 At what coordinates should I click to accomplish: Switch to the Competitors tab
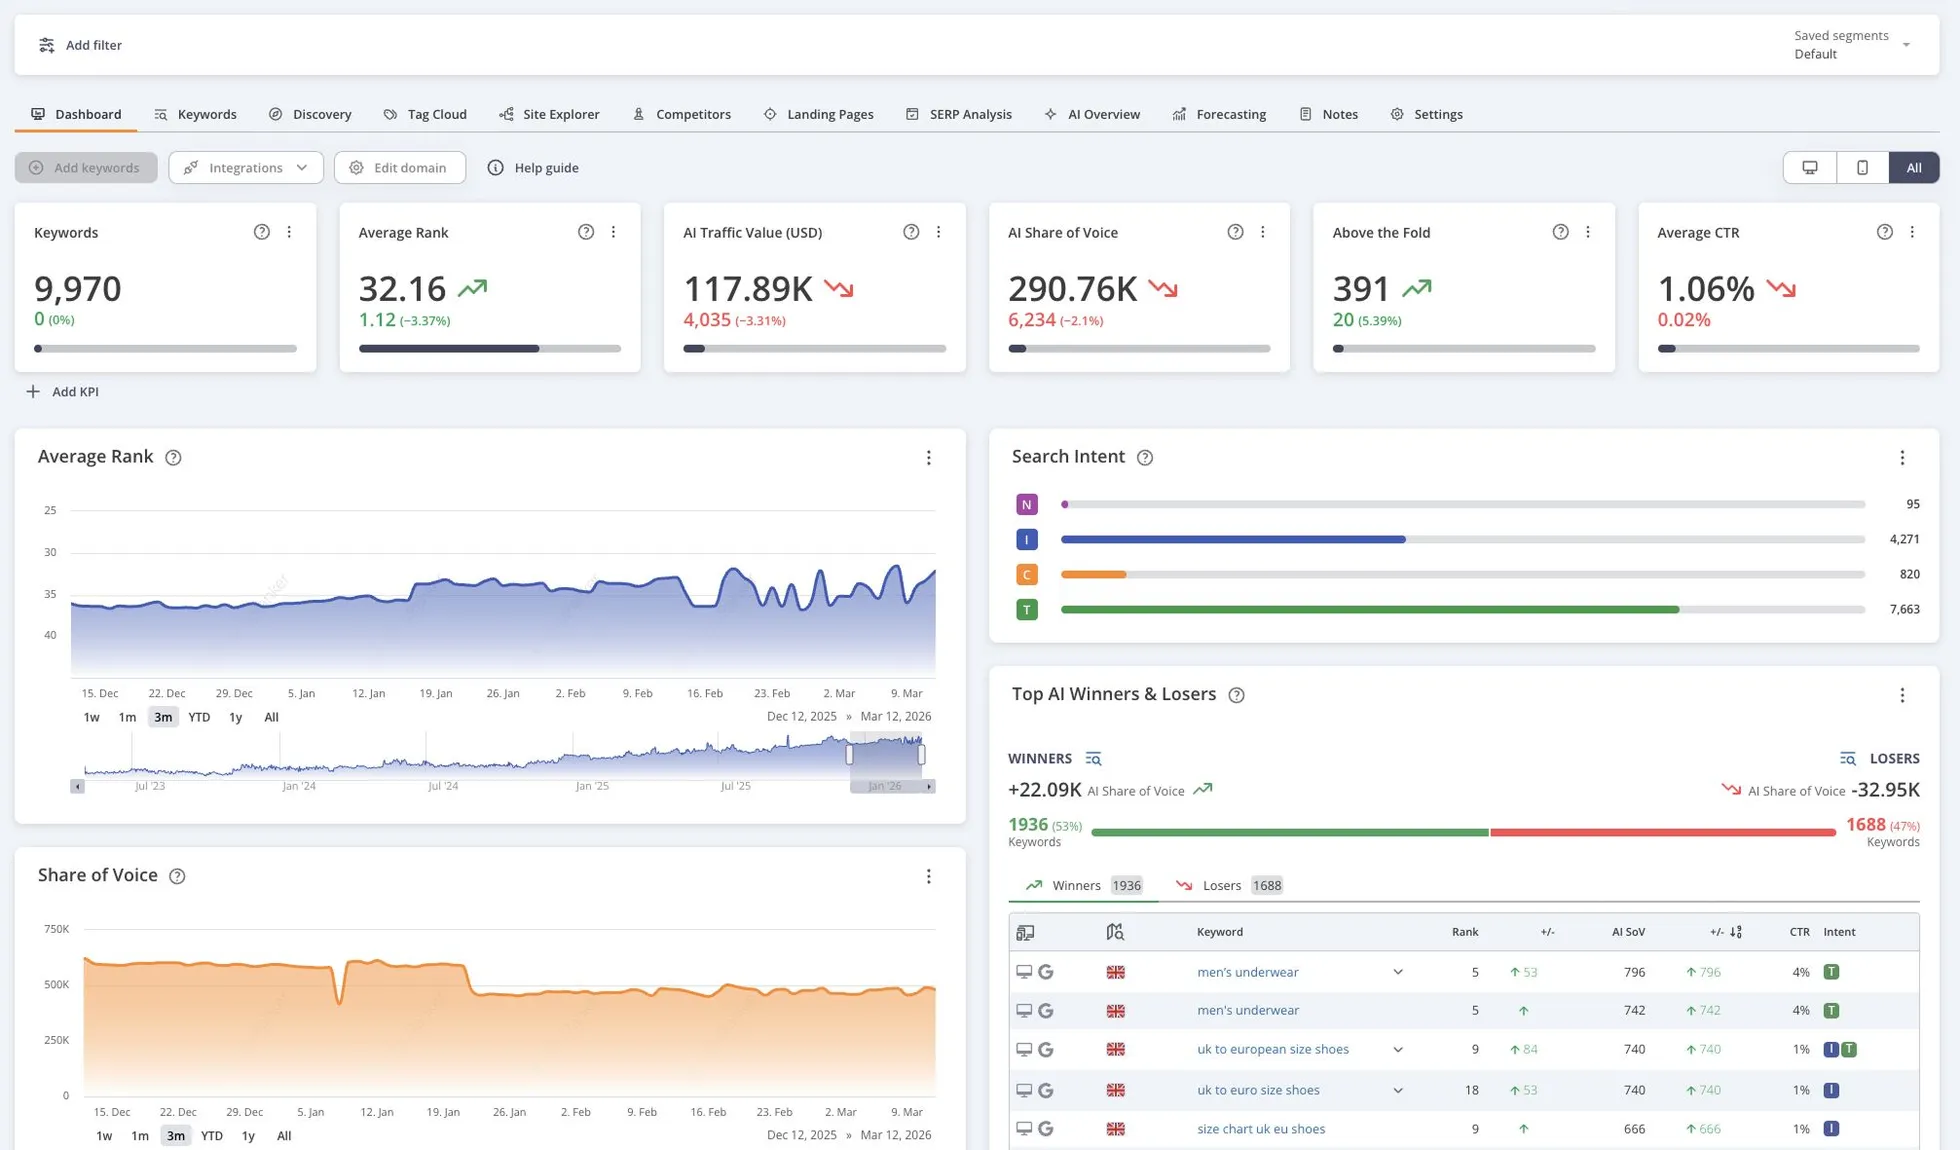(682, 114)
